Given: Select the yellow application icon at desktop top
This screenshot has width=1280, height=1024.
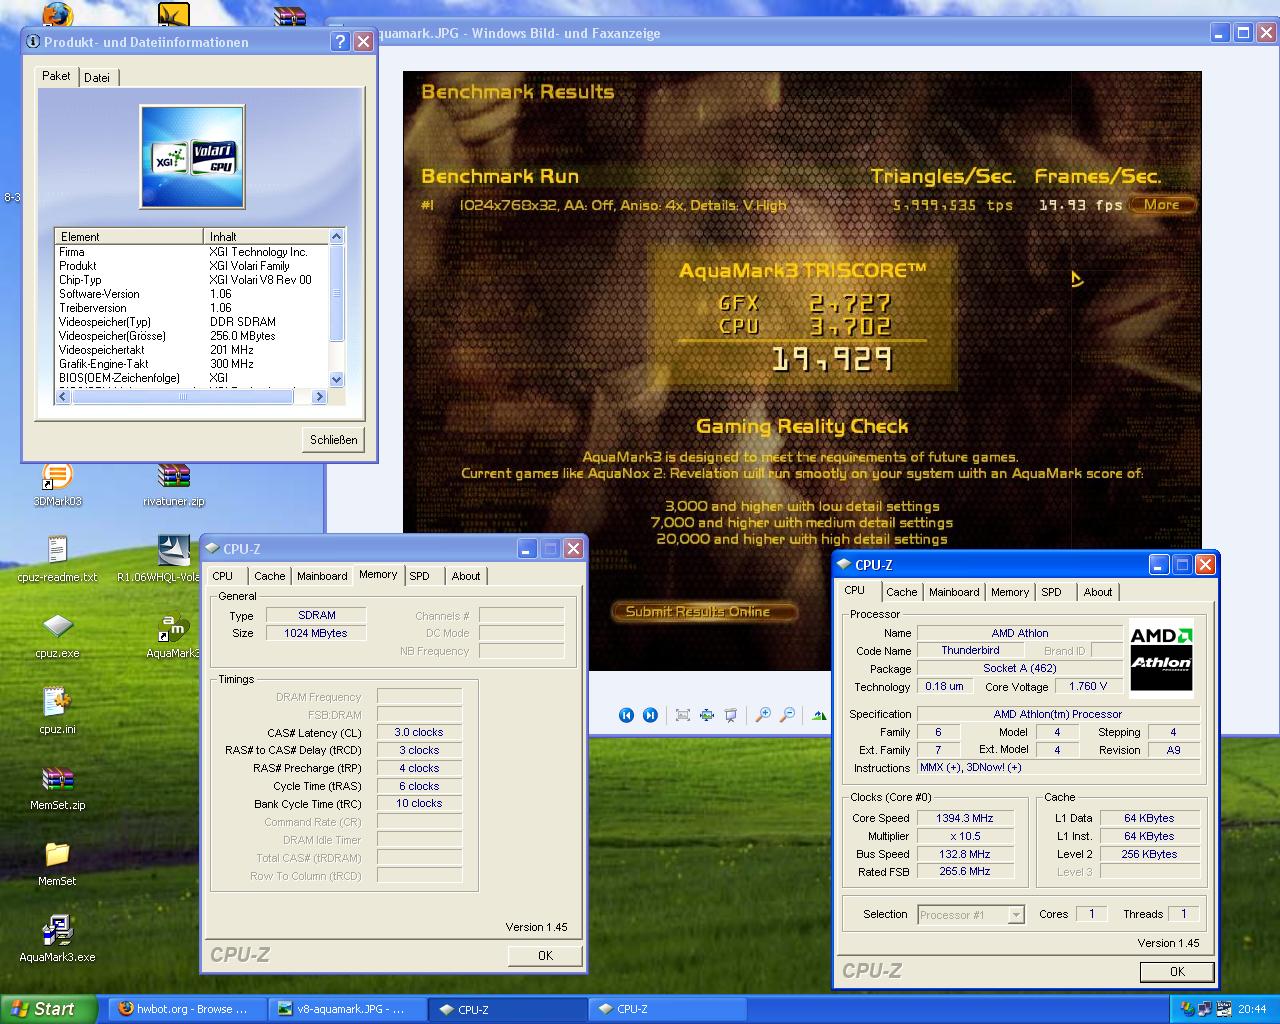Looking at the screenshot, I should (x=174, y=14).
